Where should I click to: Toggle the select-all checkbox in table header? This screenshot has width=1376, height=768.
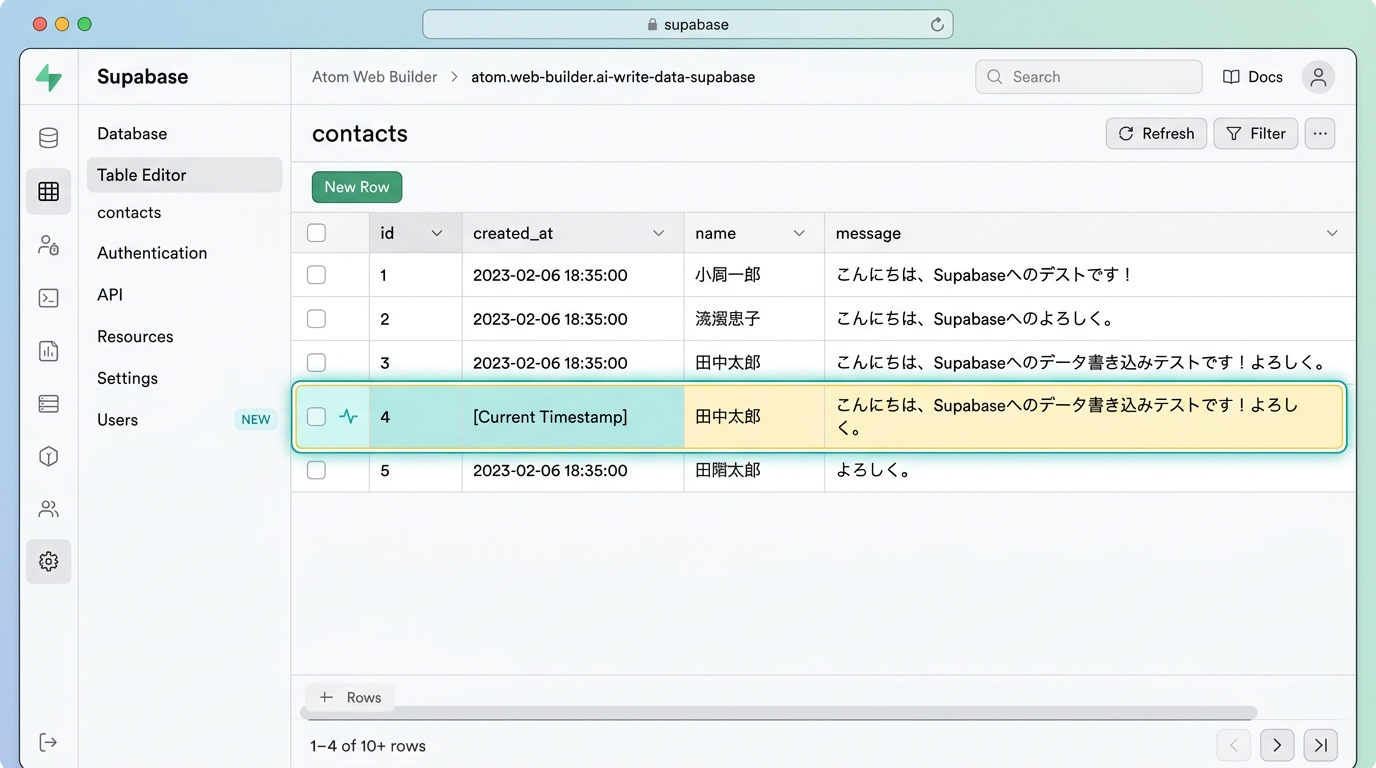(x=316, y=233)
